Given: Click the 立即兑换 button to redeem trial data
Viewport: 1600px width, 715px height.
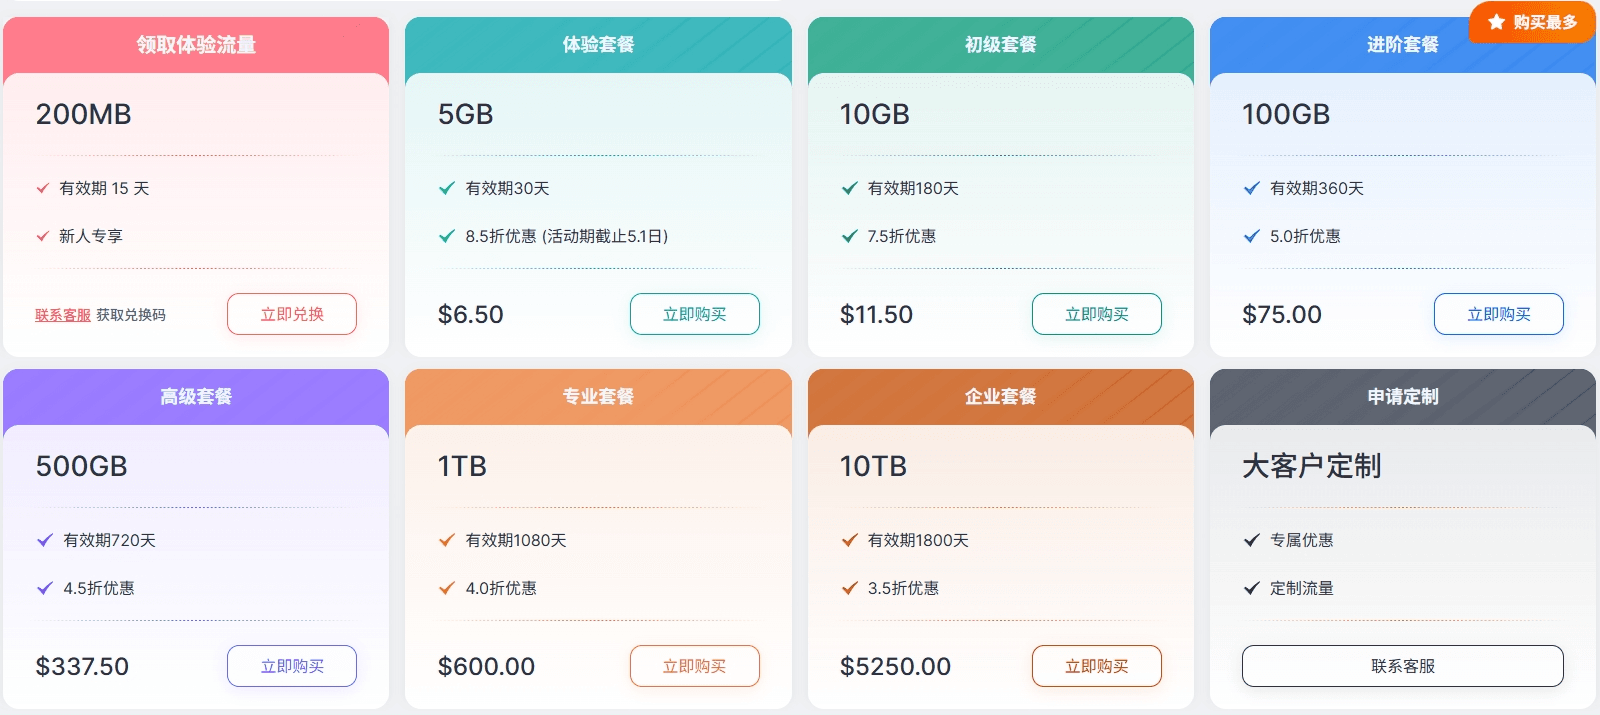Looking at the screenshot, I should pyautogui.click(x=291, y=313).
